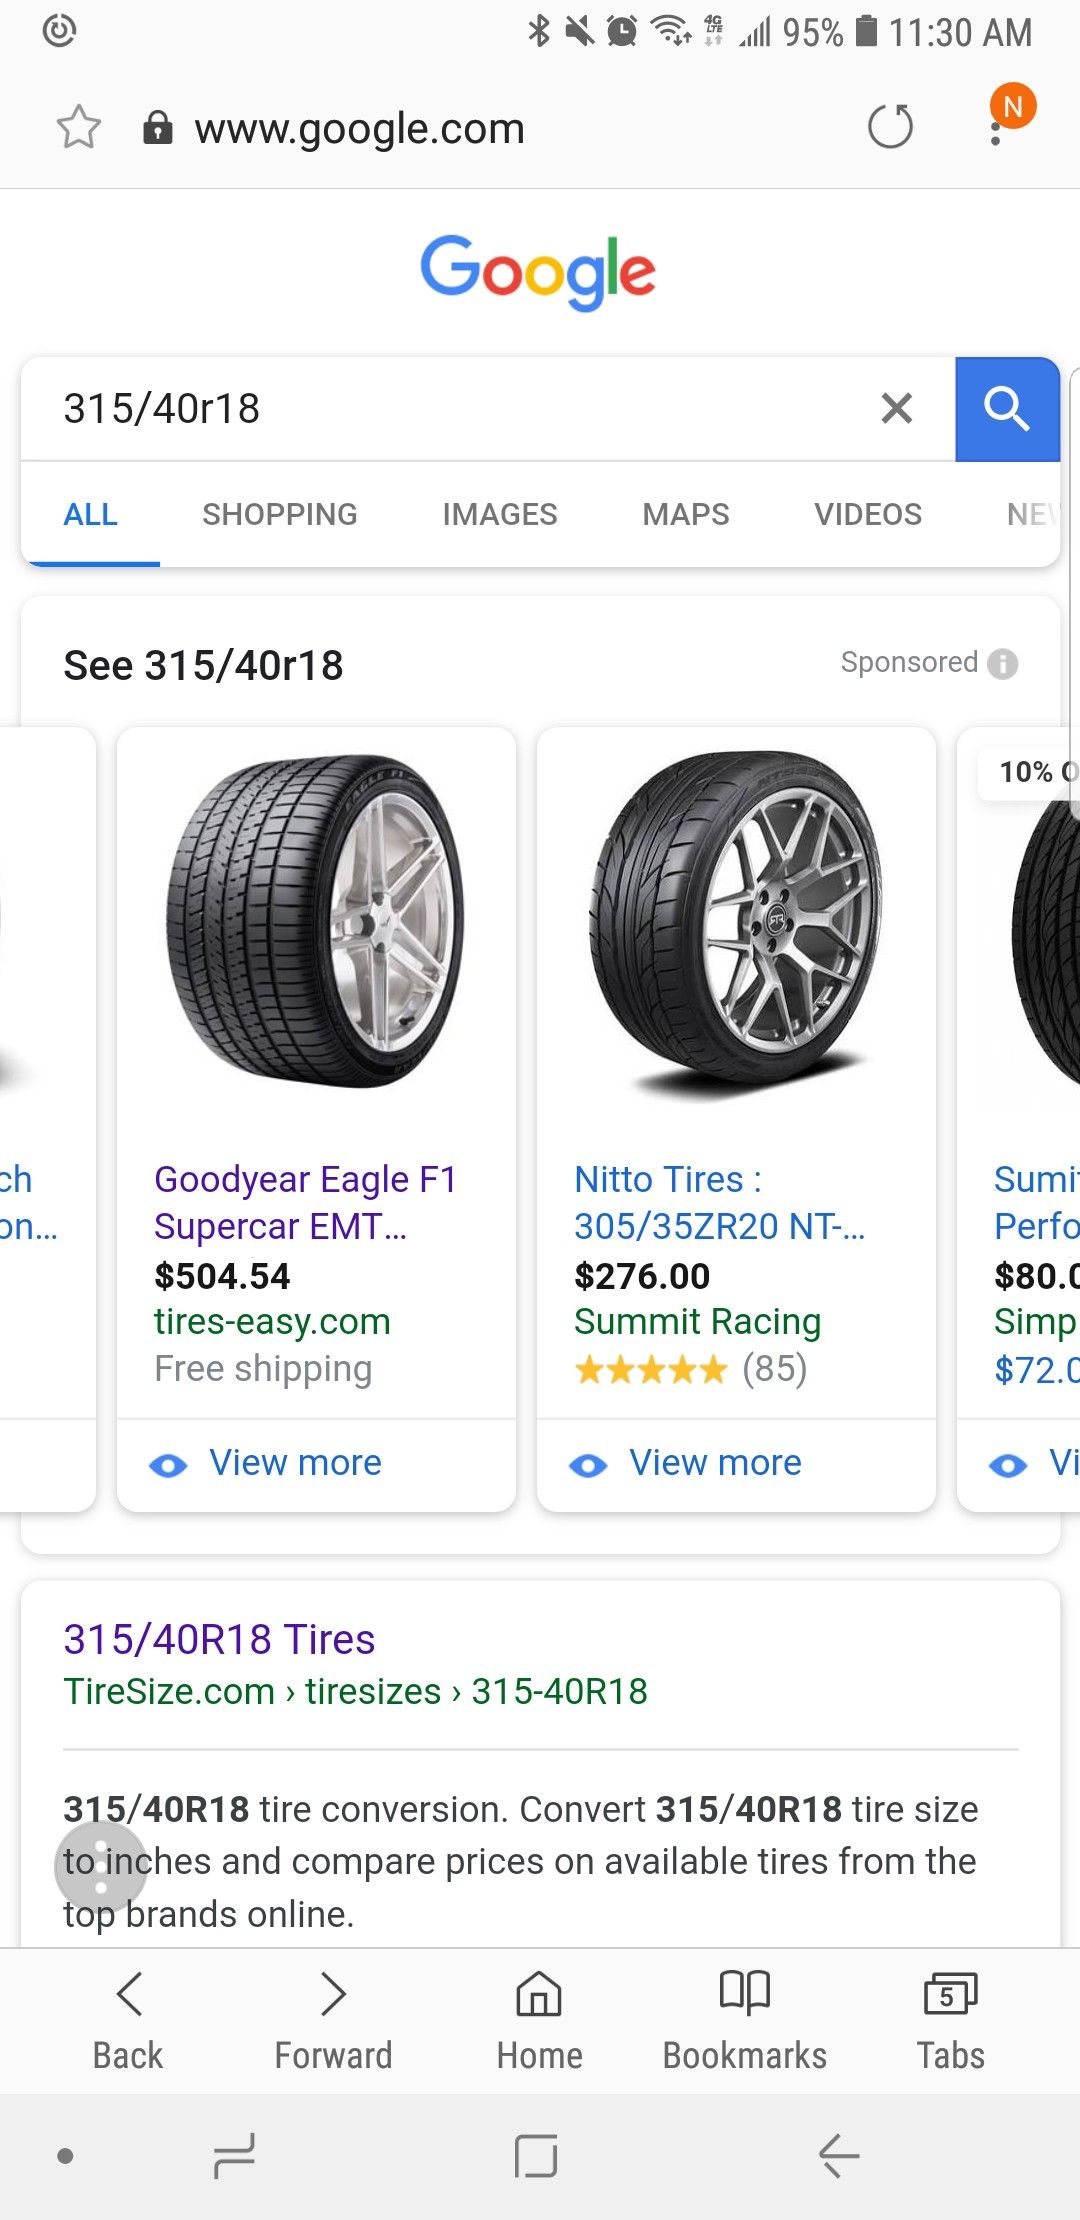This screenshot has height=2220, width=1080.
Task: Switch to the IMAGES tab
Action: [x=500, y=514]
